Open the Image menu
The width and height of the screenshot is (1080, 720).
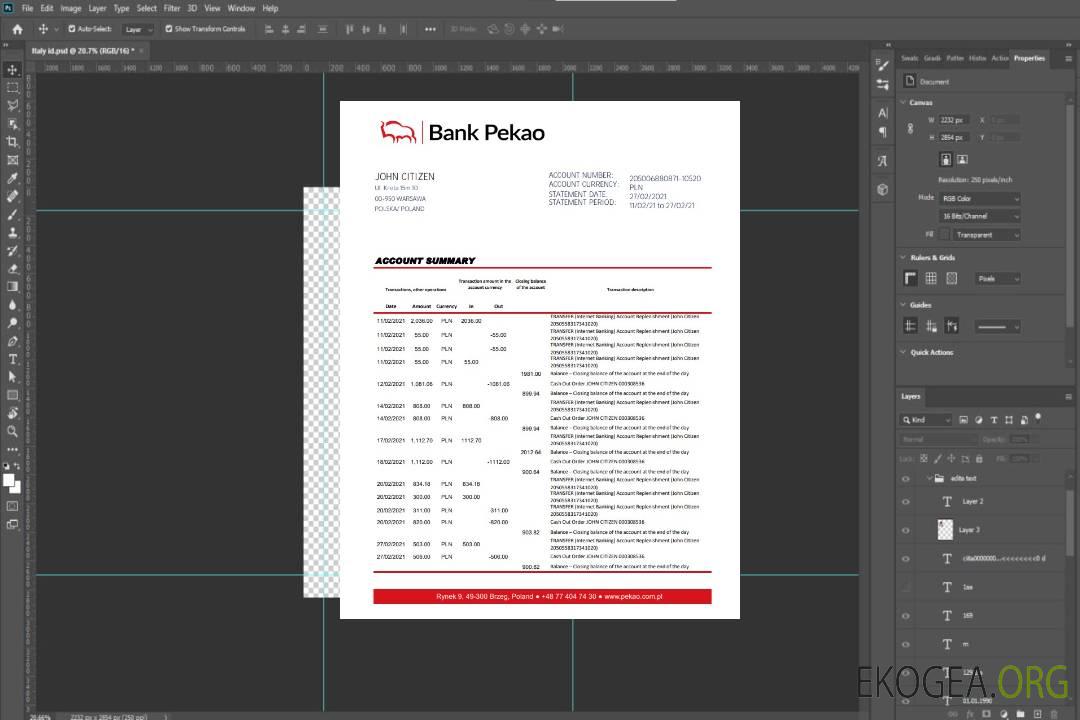coord(71,8)
